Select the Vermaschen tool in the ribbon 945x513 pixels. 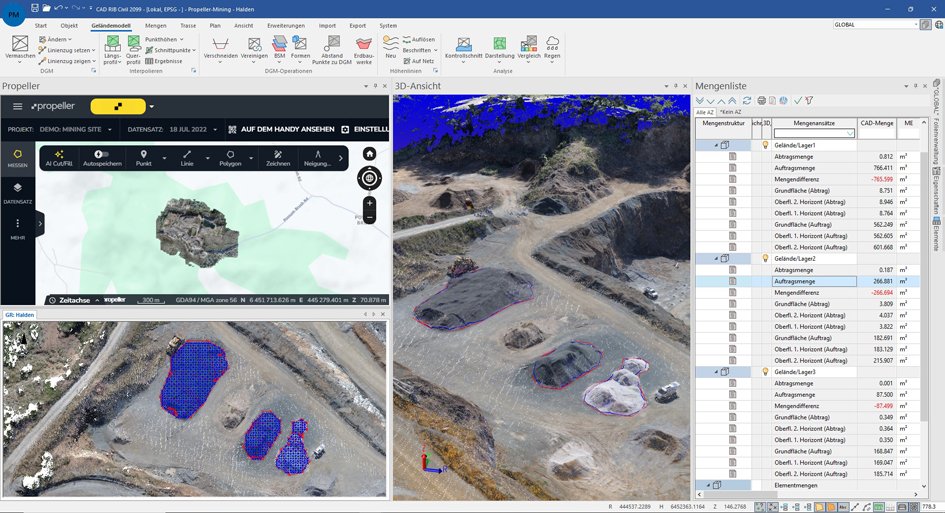coord(20,47)
